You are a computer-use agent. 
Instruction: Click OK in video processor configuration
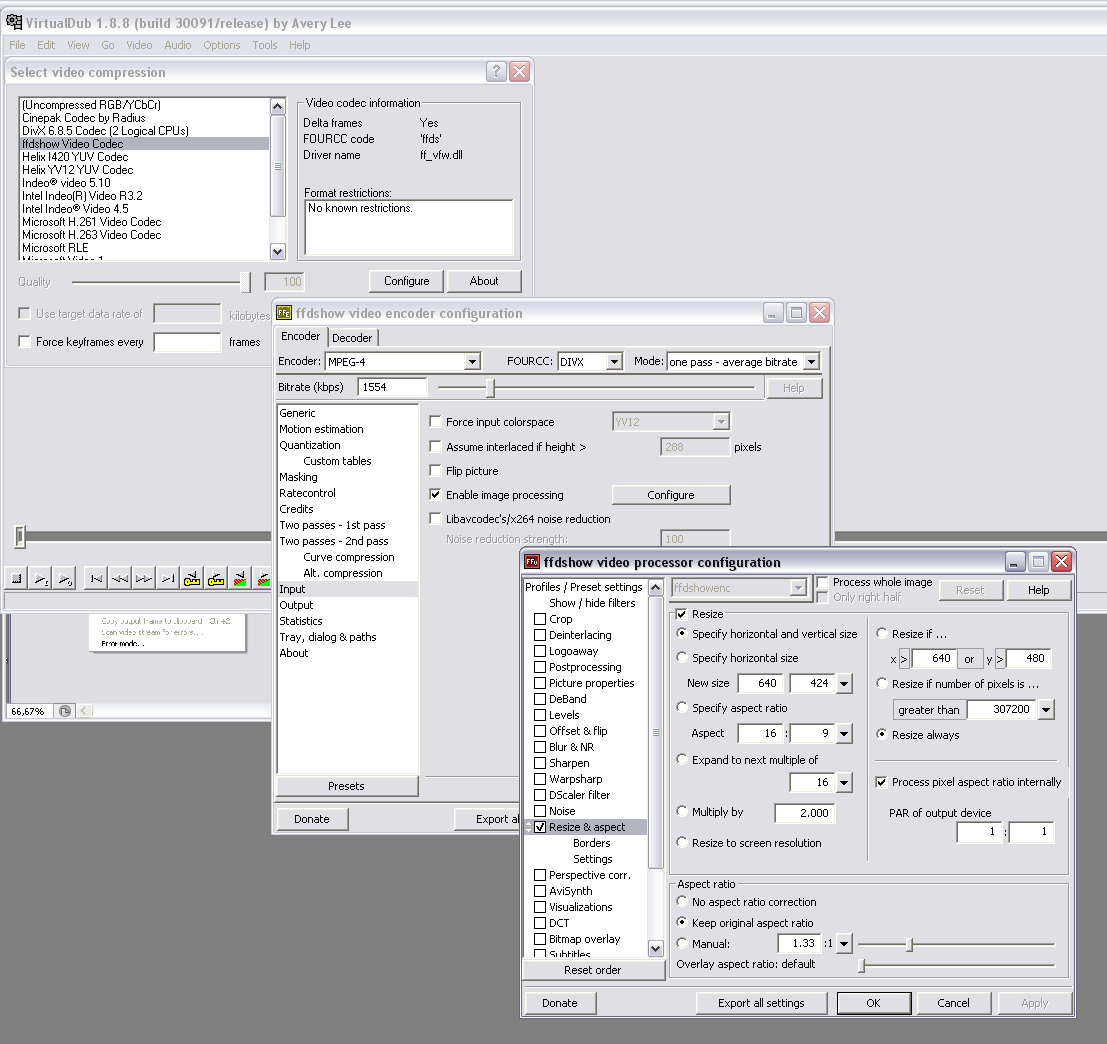pos(873,1003)
